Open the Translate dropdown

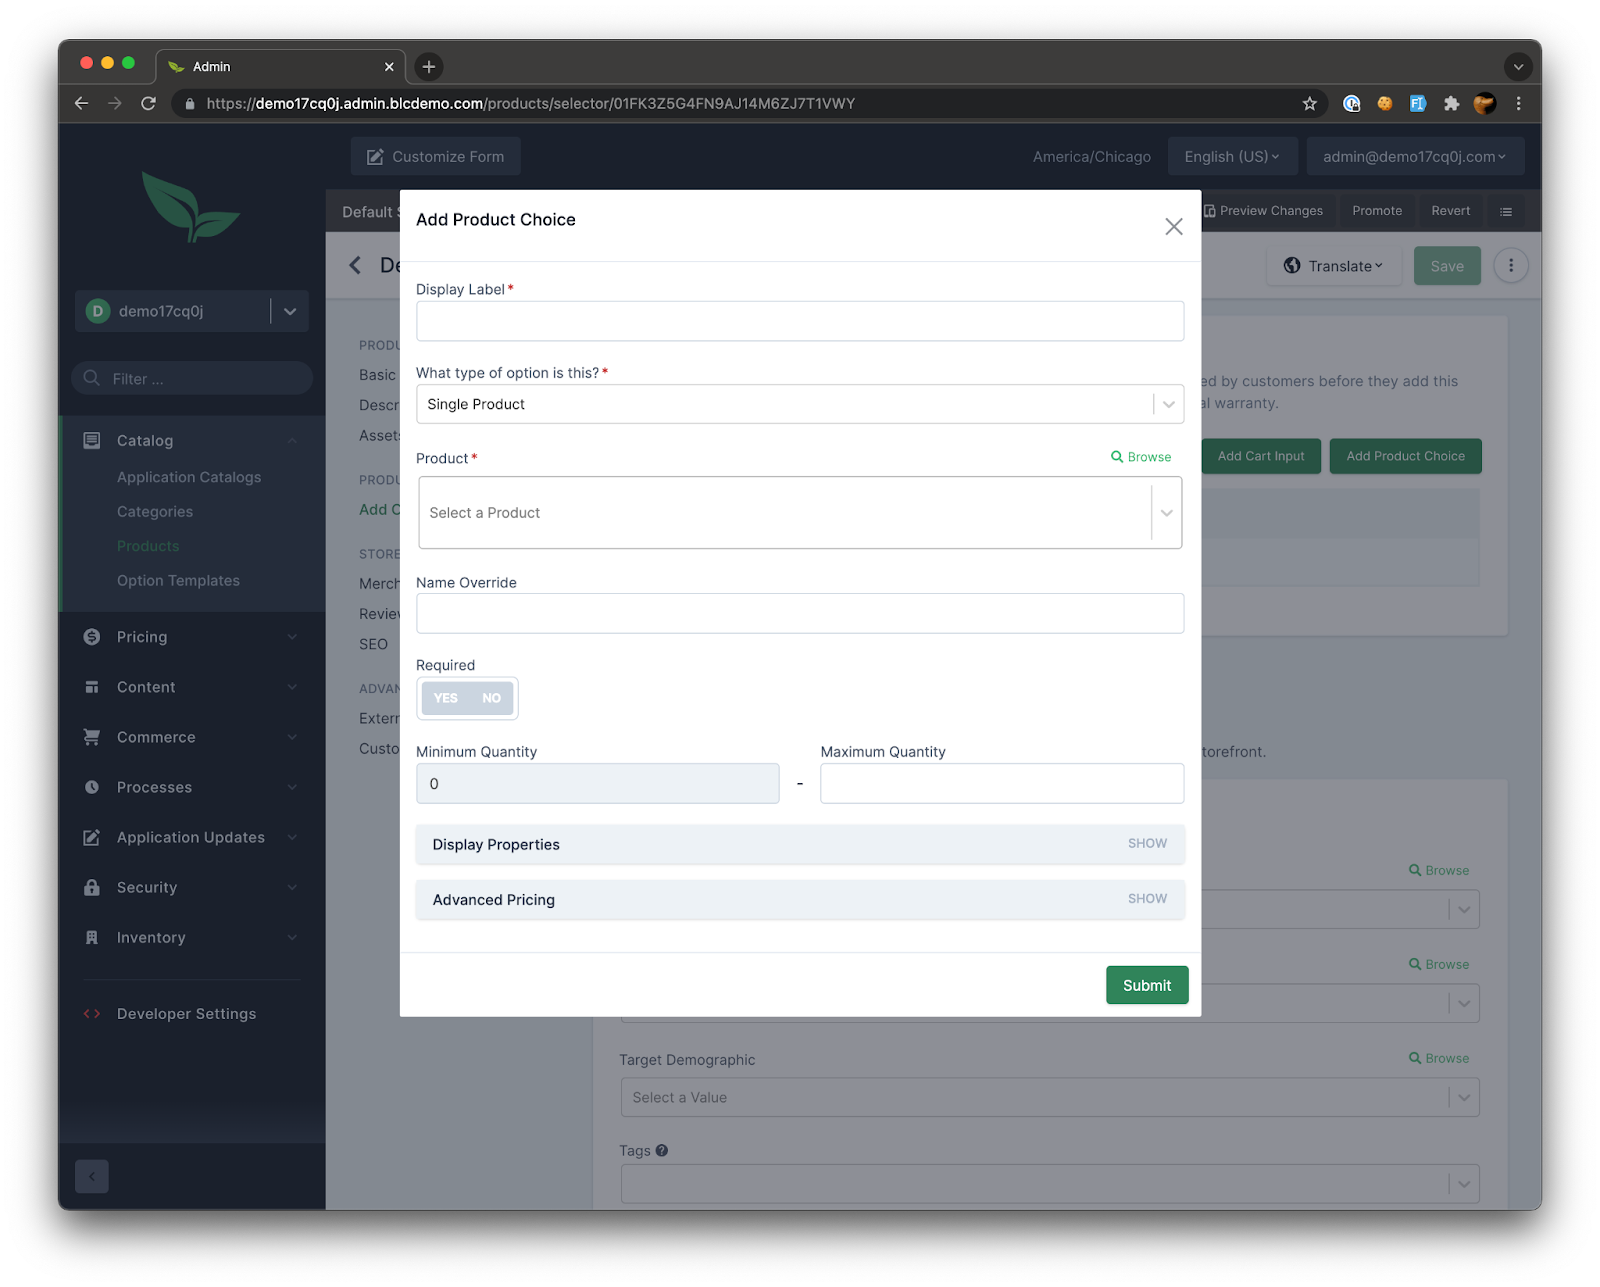click(1333, 266)
